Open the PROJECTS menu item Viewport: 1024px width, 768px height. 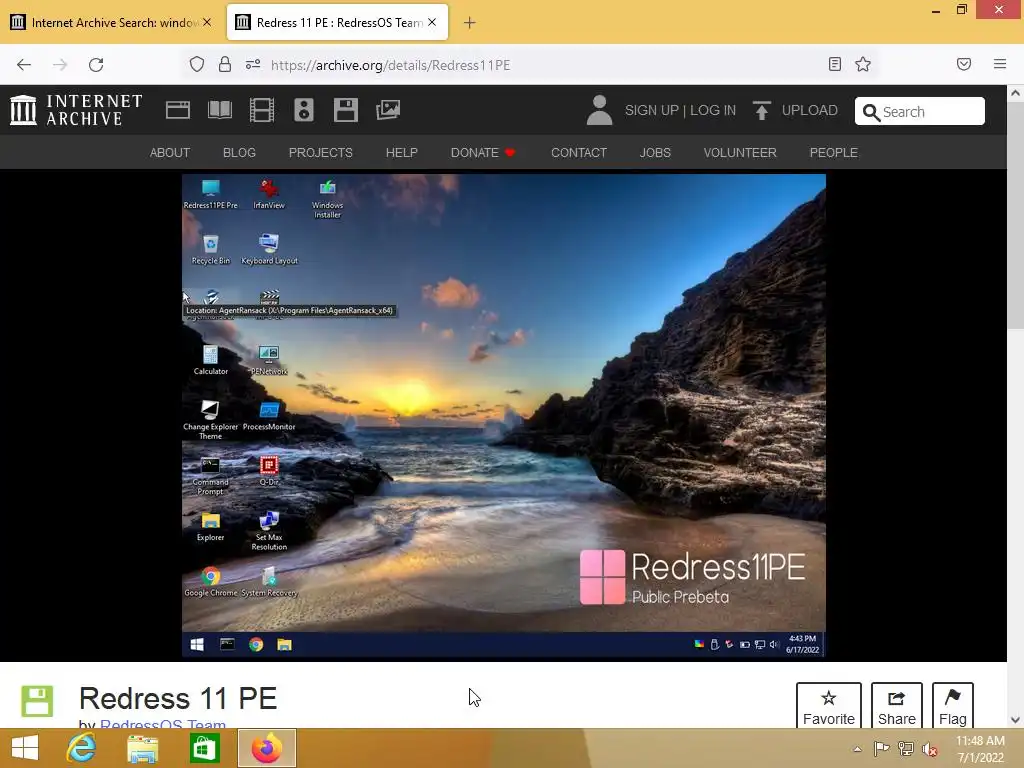tap(321, 152)
